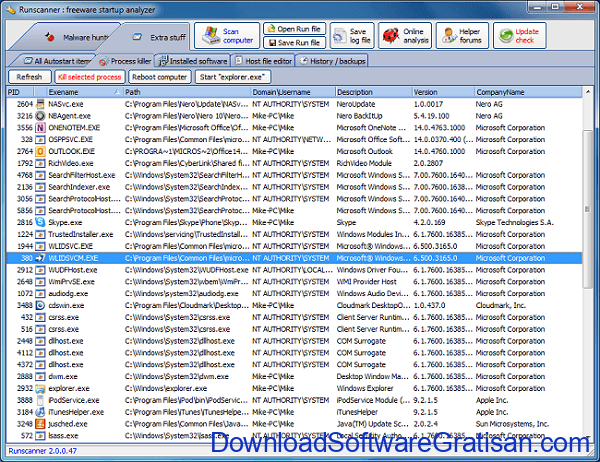Click the NASvc.exe process icon
The height and width of the screenshot is (462, 600).
point(40,104)
